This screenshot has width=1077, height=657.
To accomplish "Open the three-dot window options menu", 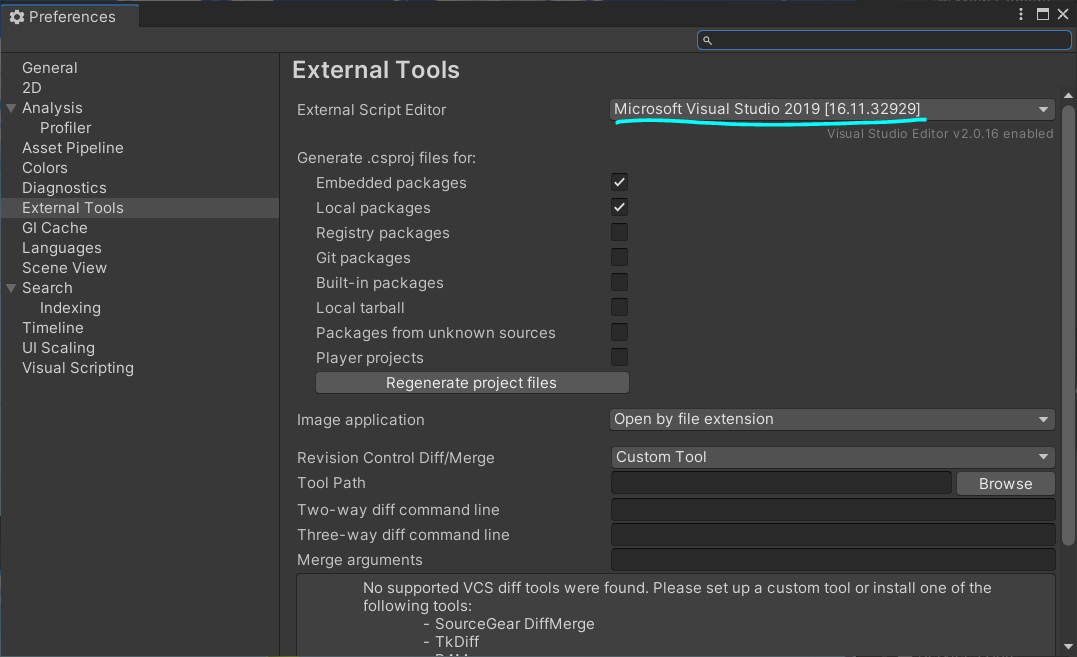I will 1021,14.
